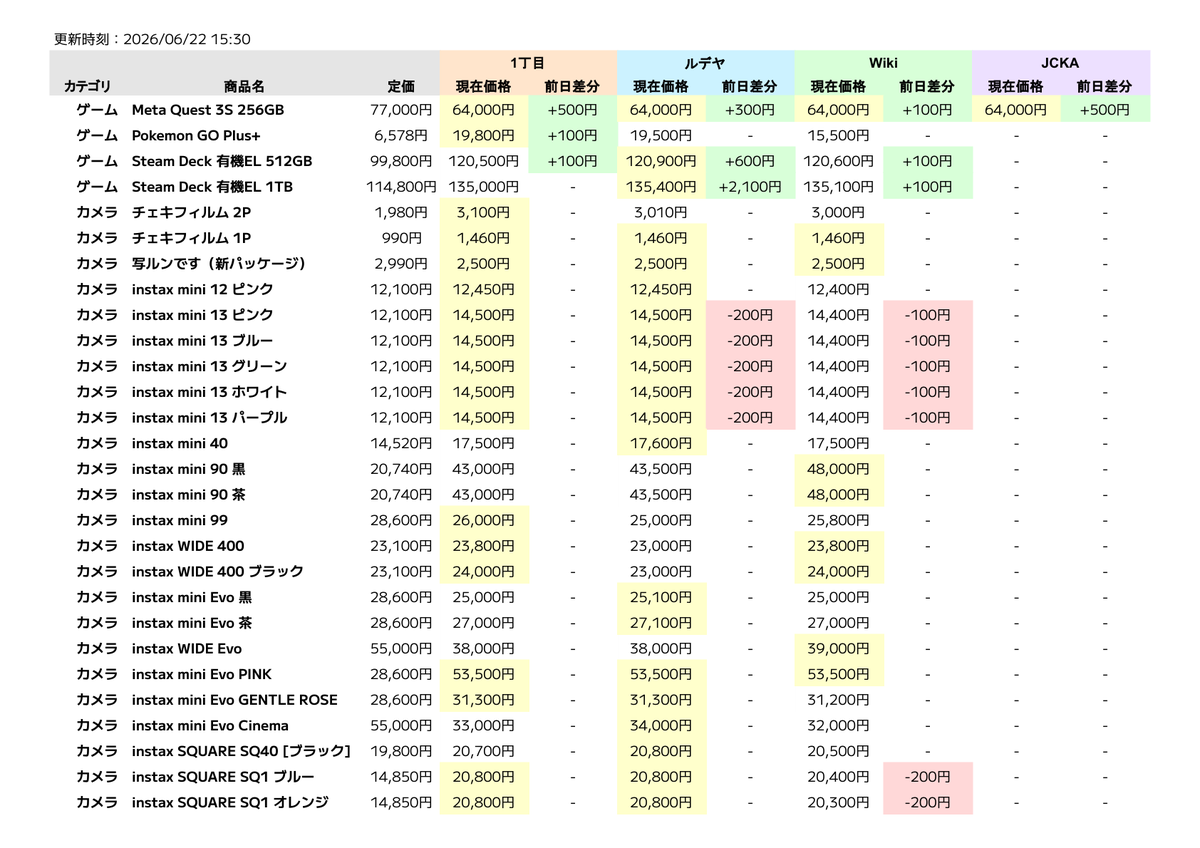Select the instax WIDE Evo product name
This screenshot has width=1200, height=848.
tap(187, 648)
